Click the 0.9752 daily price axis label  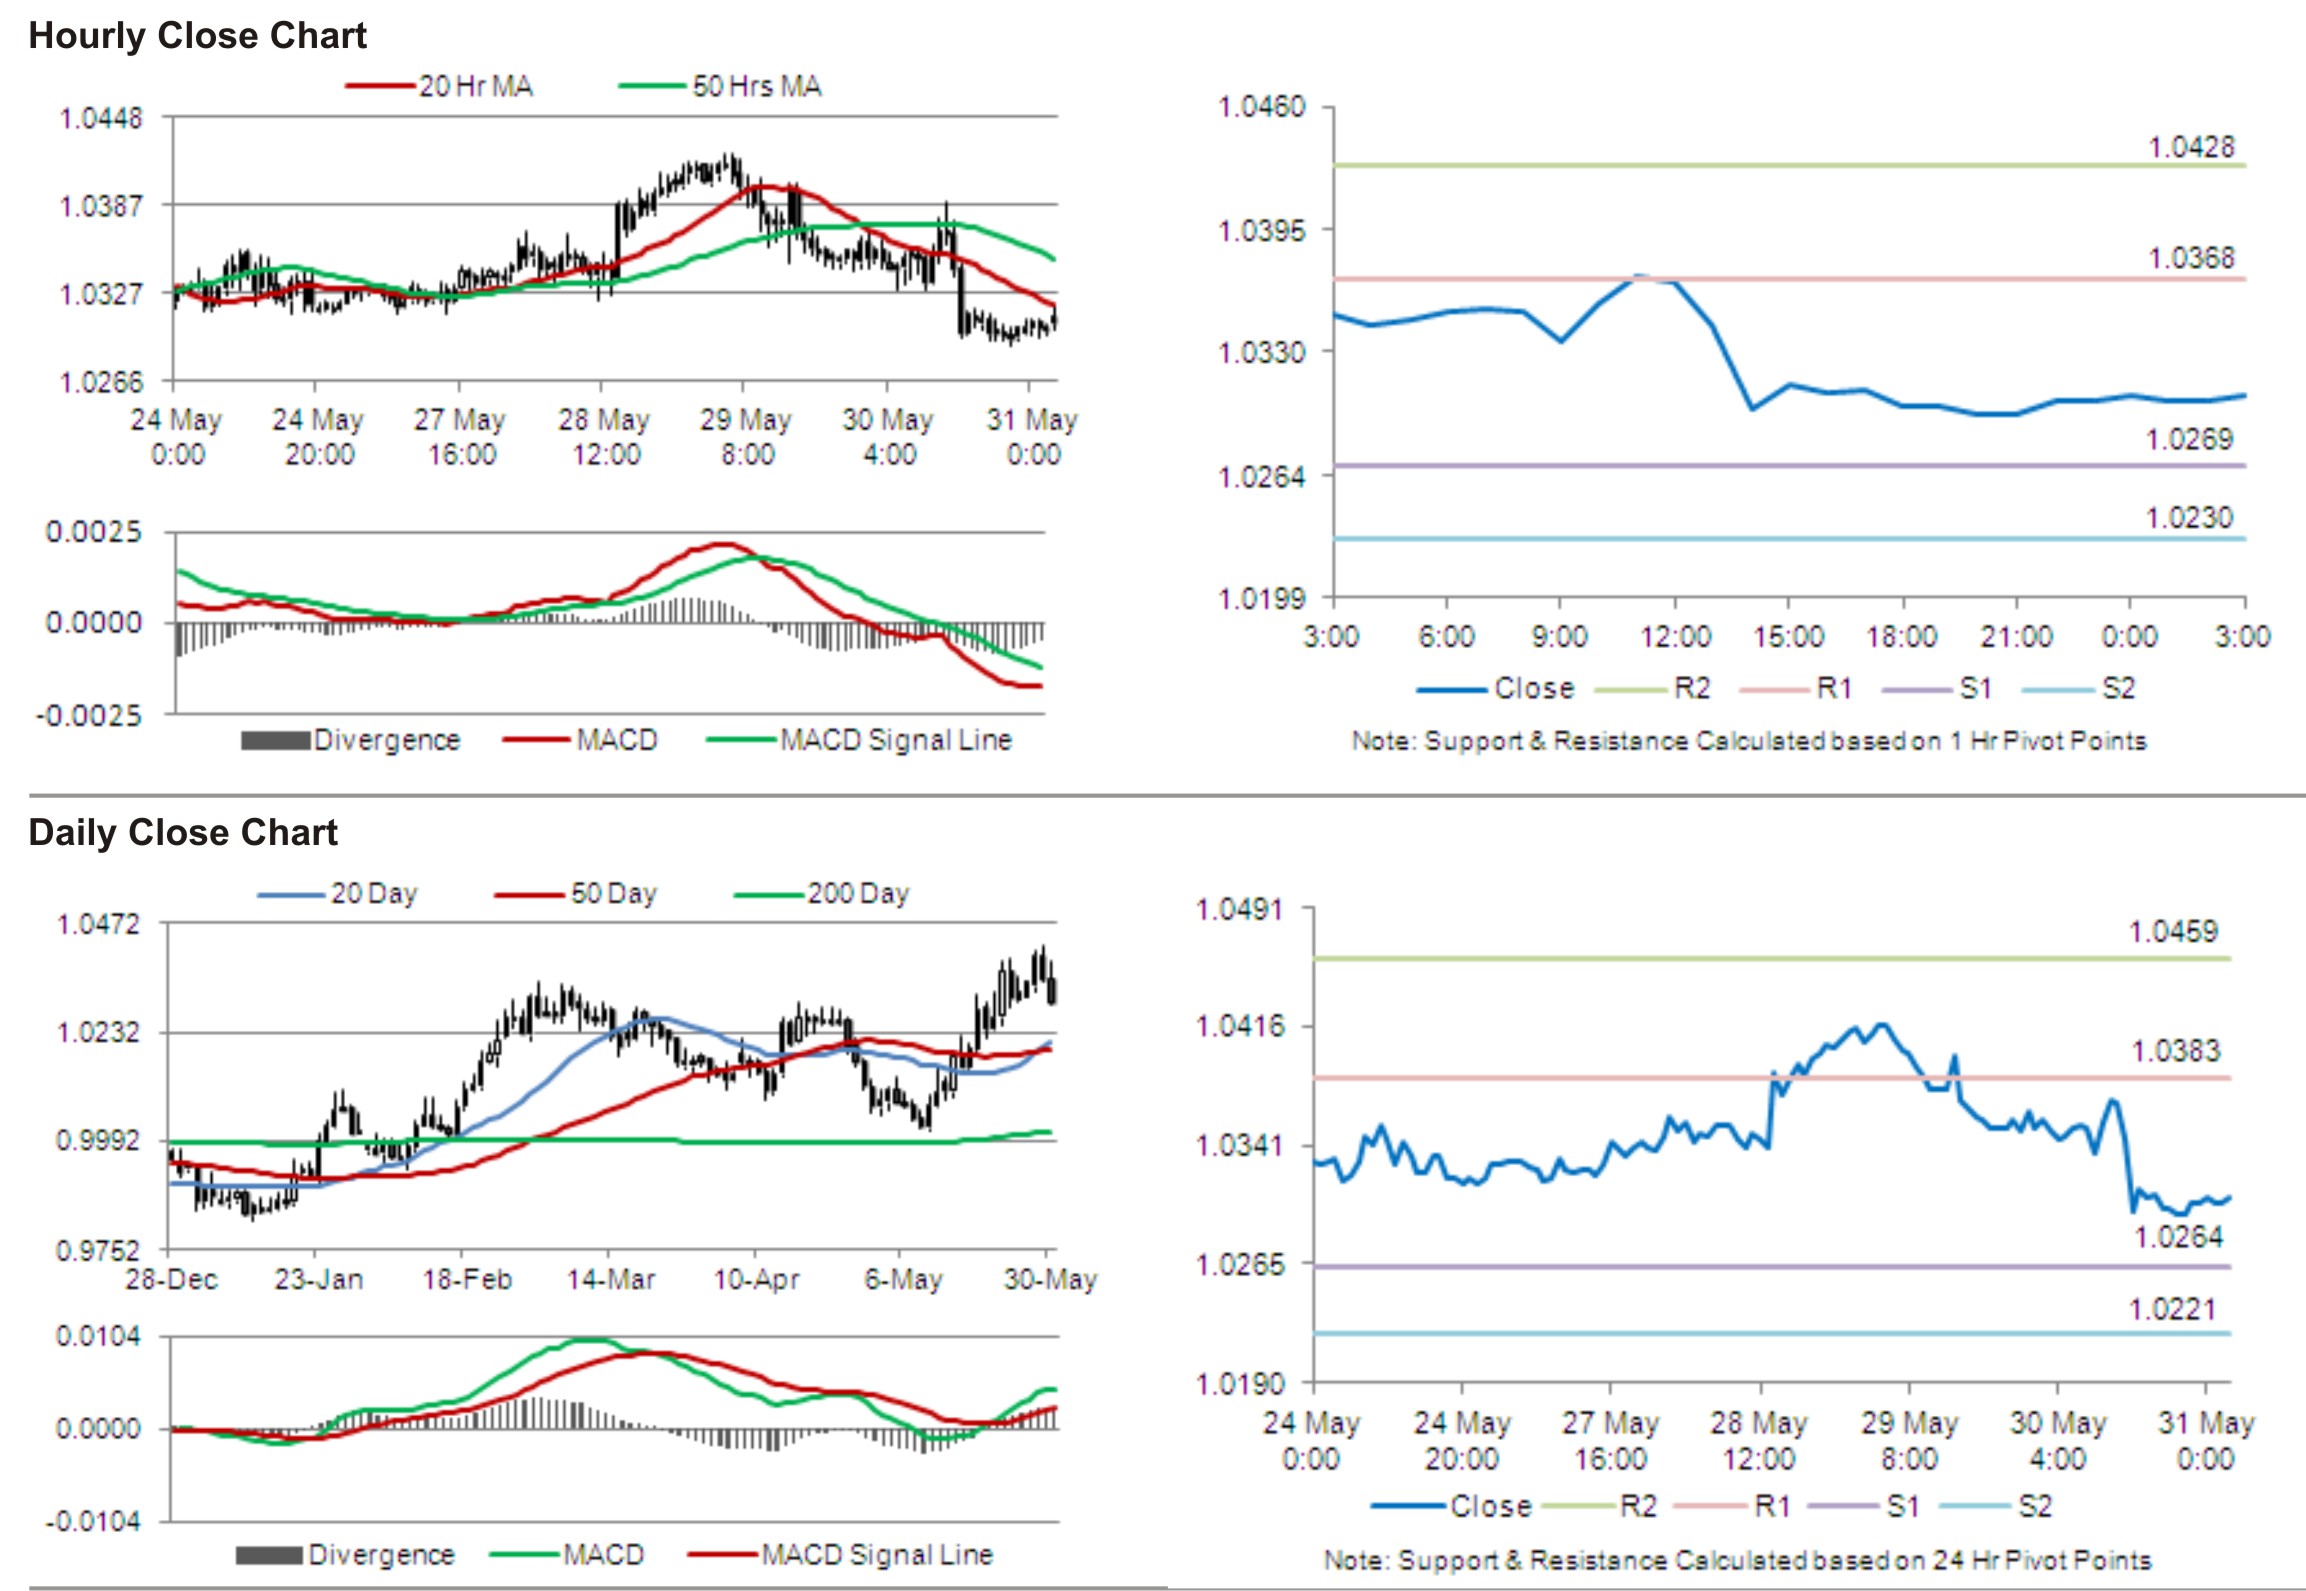tap(99, 1251)
